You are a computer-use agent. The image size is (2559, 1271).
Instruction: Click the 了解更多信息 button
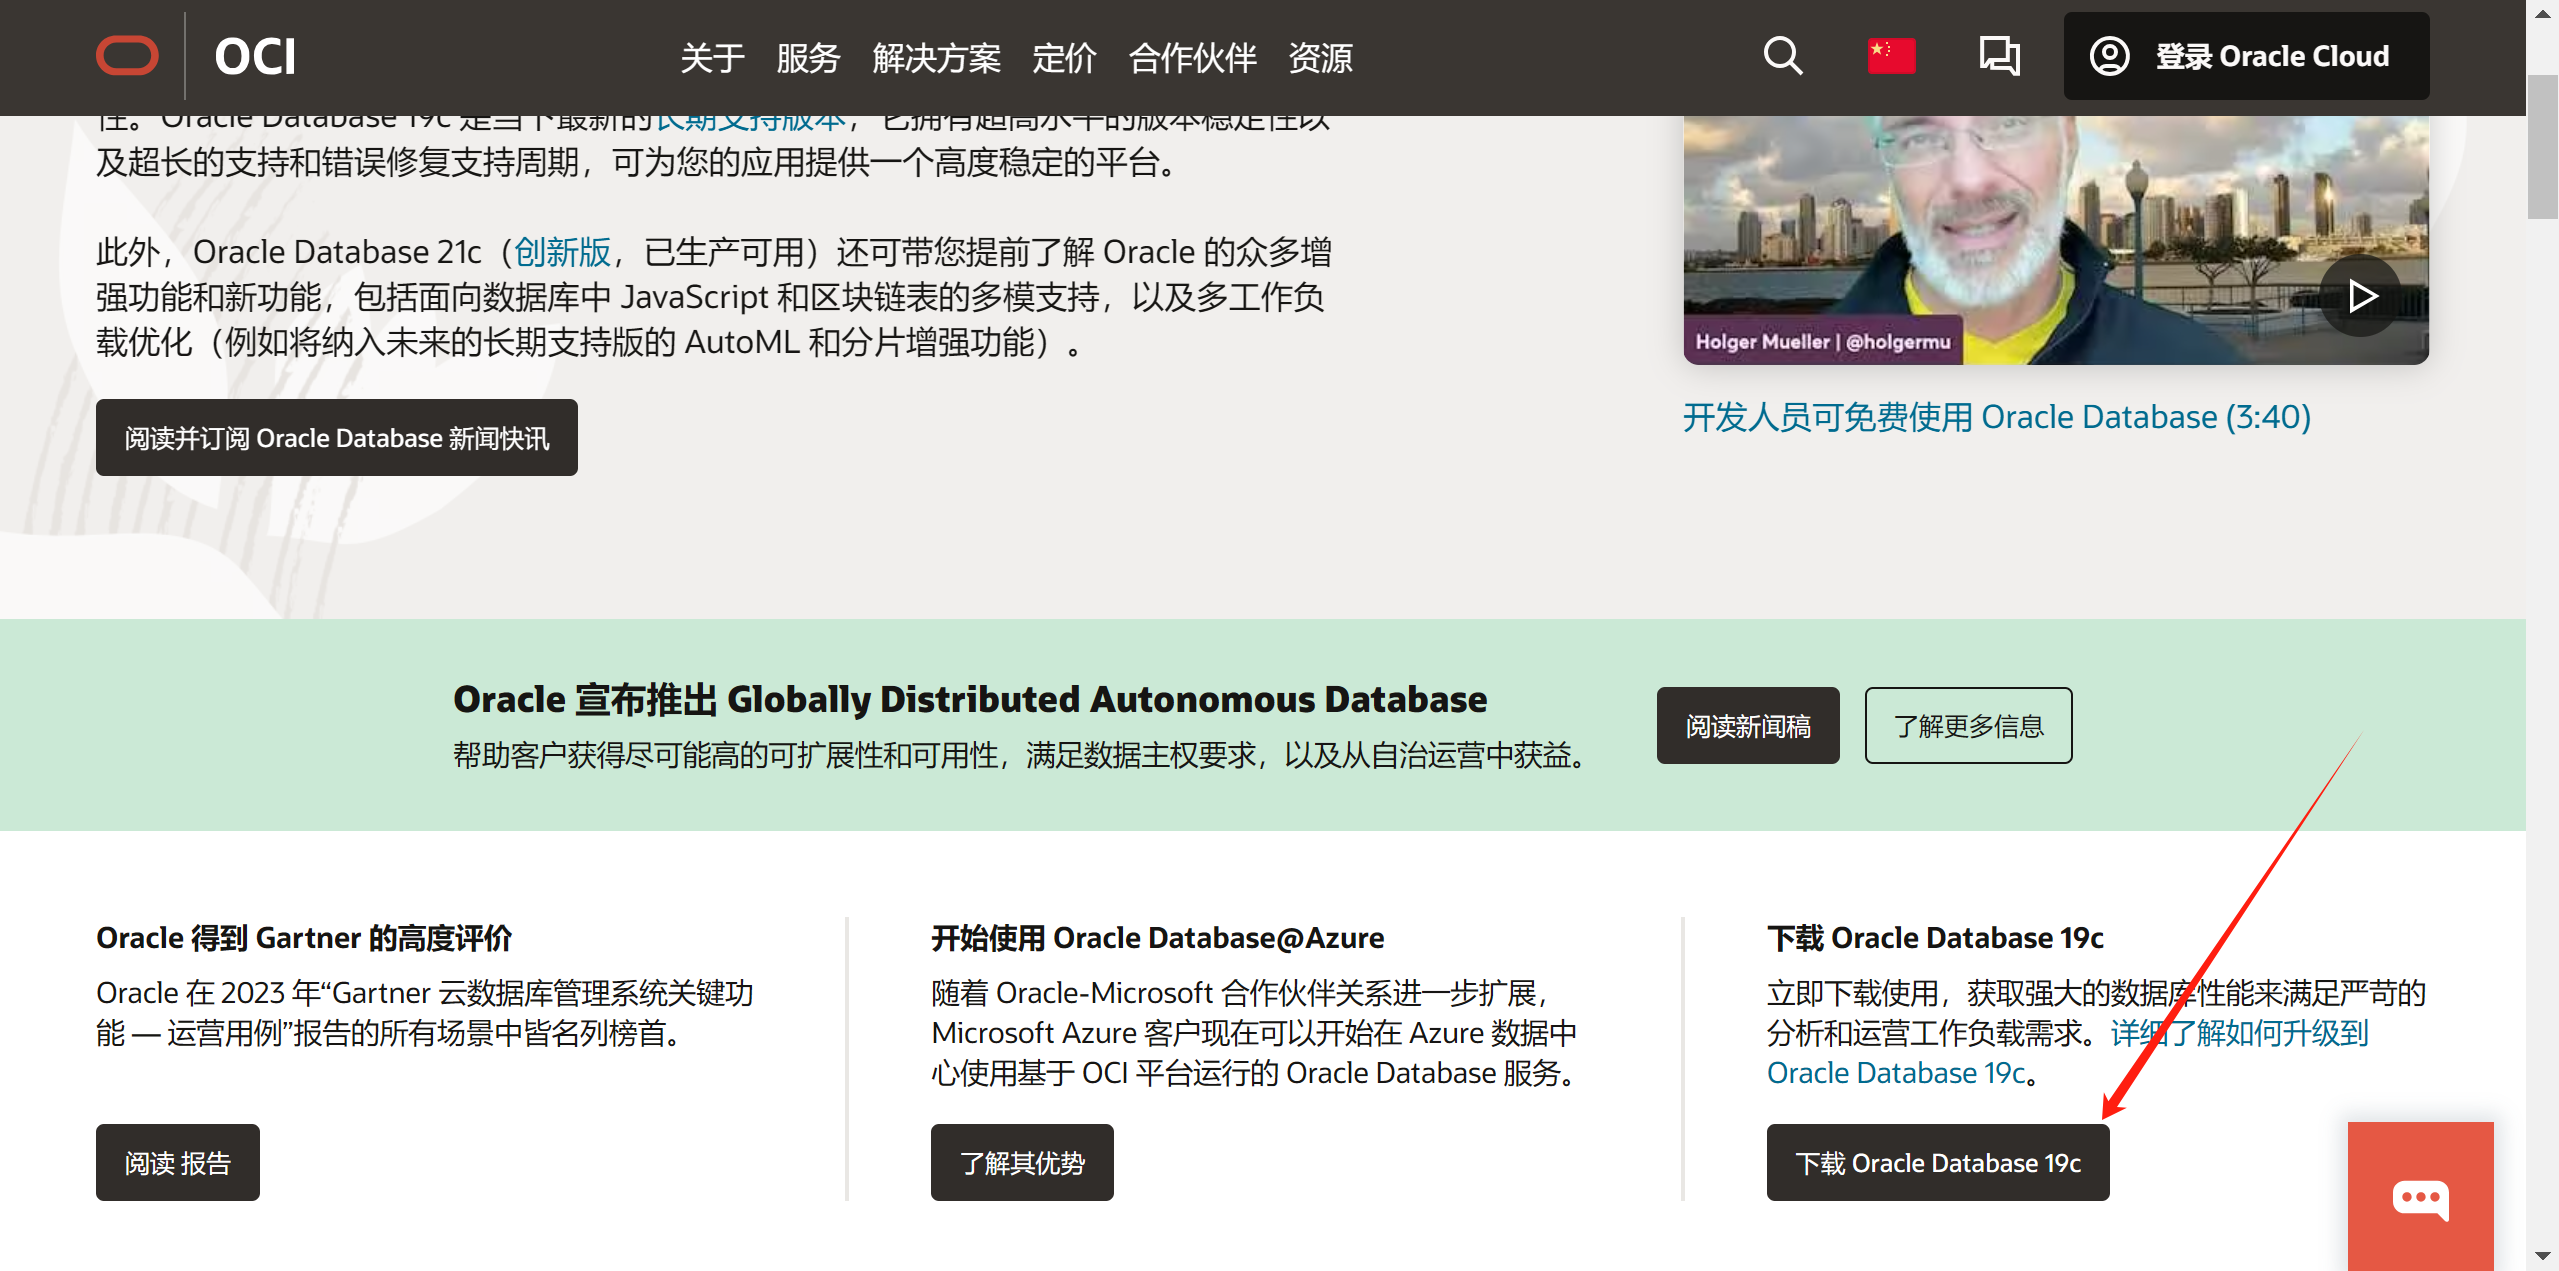1968,726
